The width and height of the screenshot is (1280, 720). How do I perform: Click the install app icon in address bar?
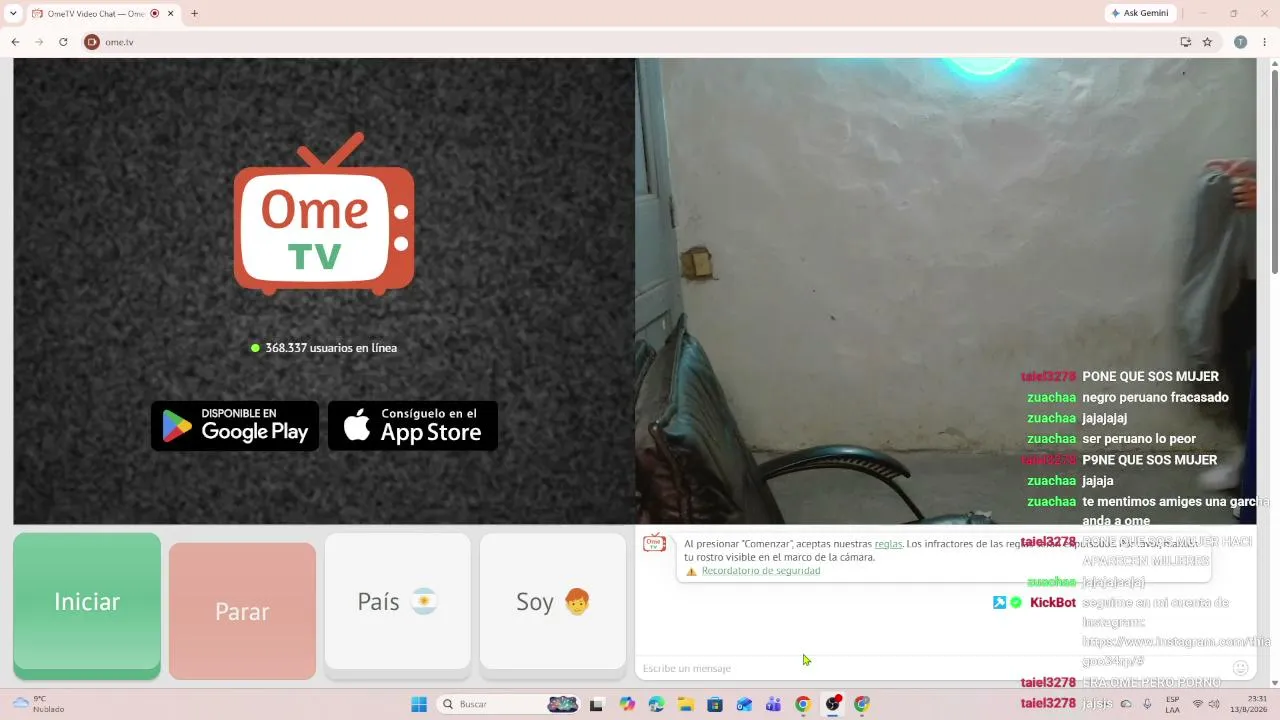pos(1186,42)
